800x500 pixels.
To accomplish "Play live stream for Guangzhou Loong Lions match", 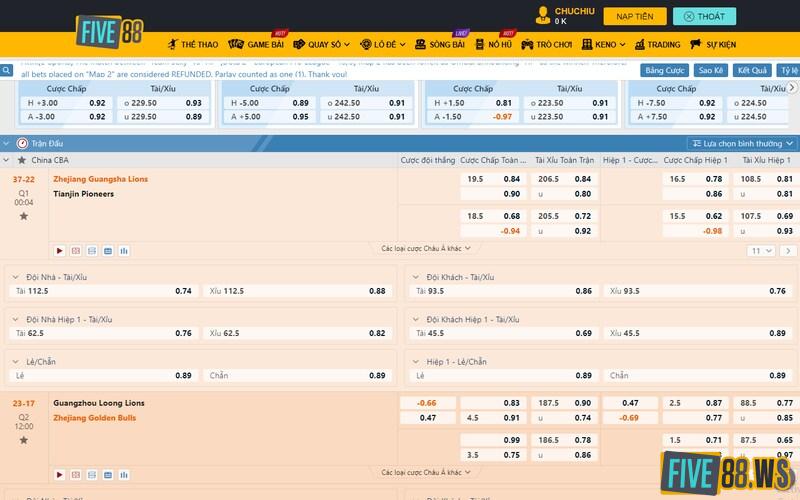I will (60, 474).
